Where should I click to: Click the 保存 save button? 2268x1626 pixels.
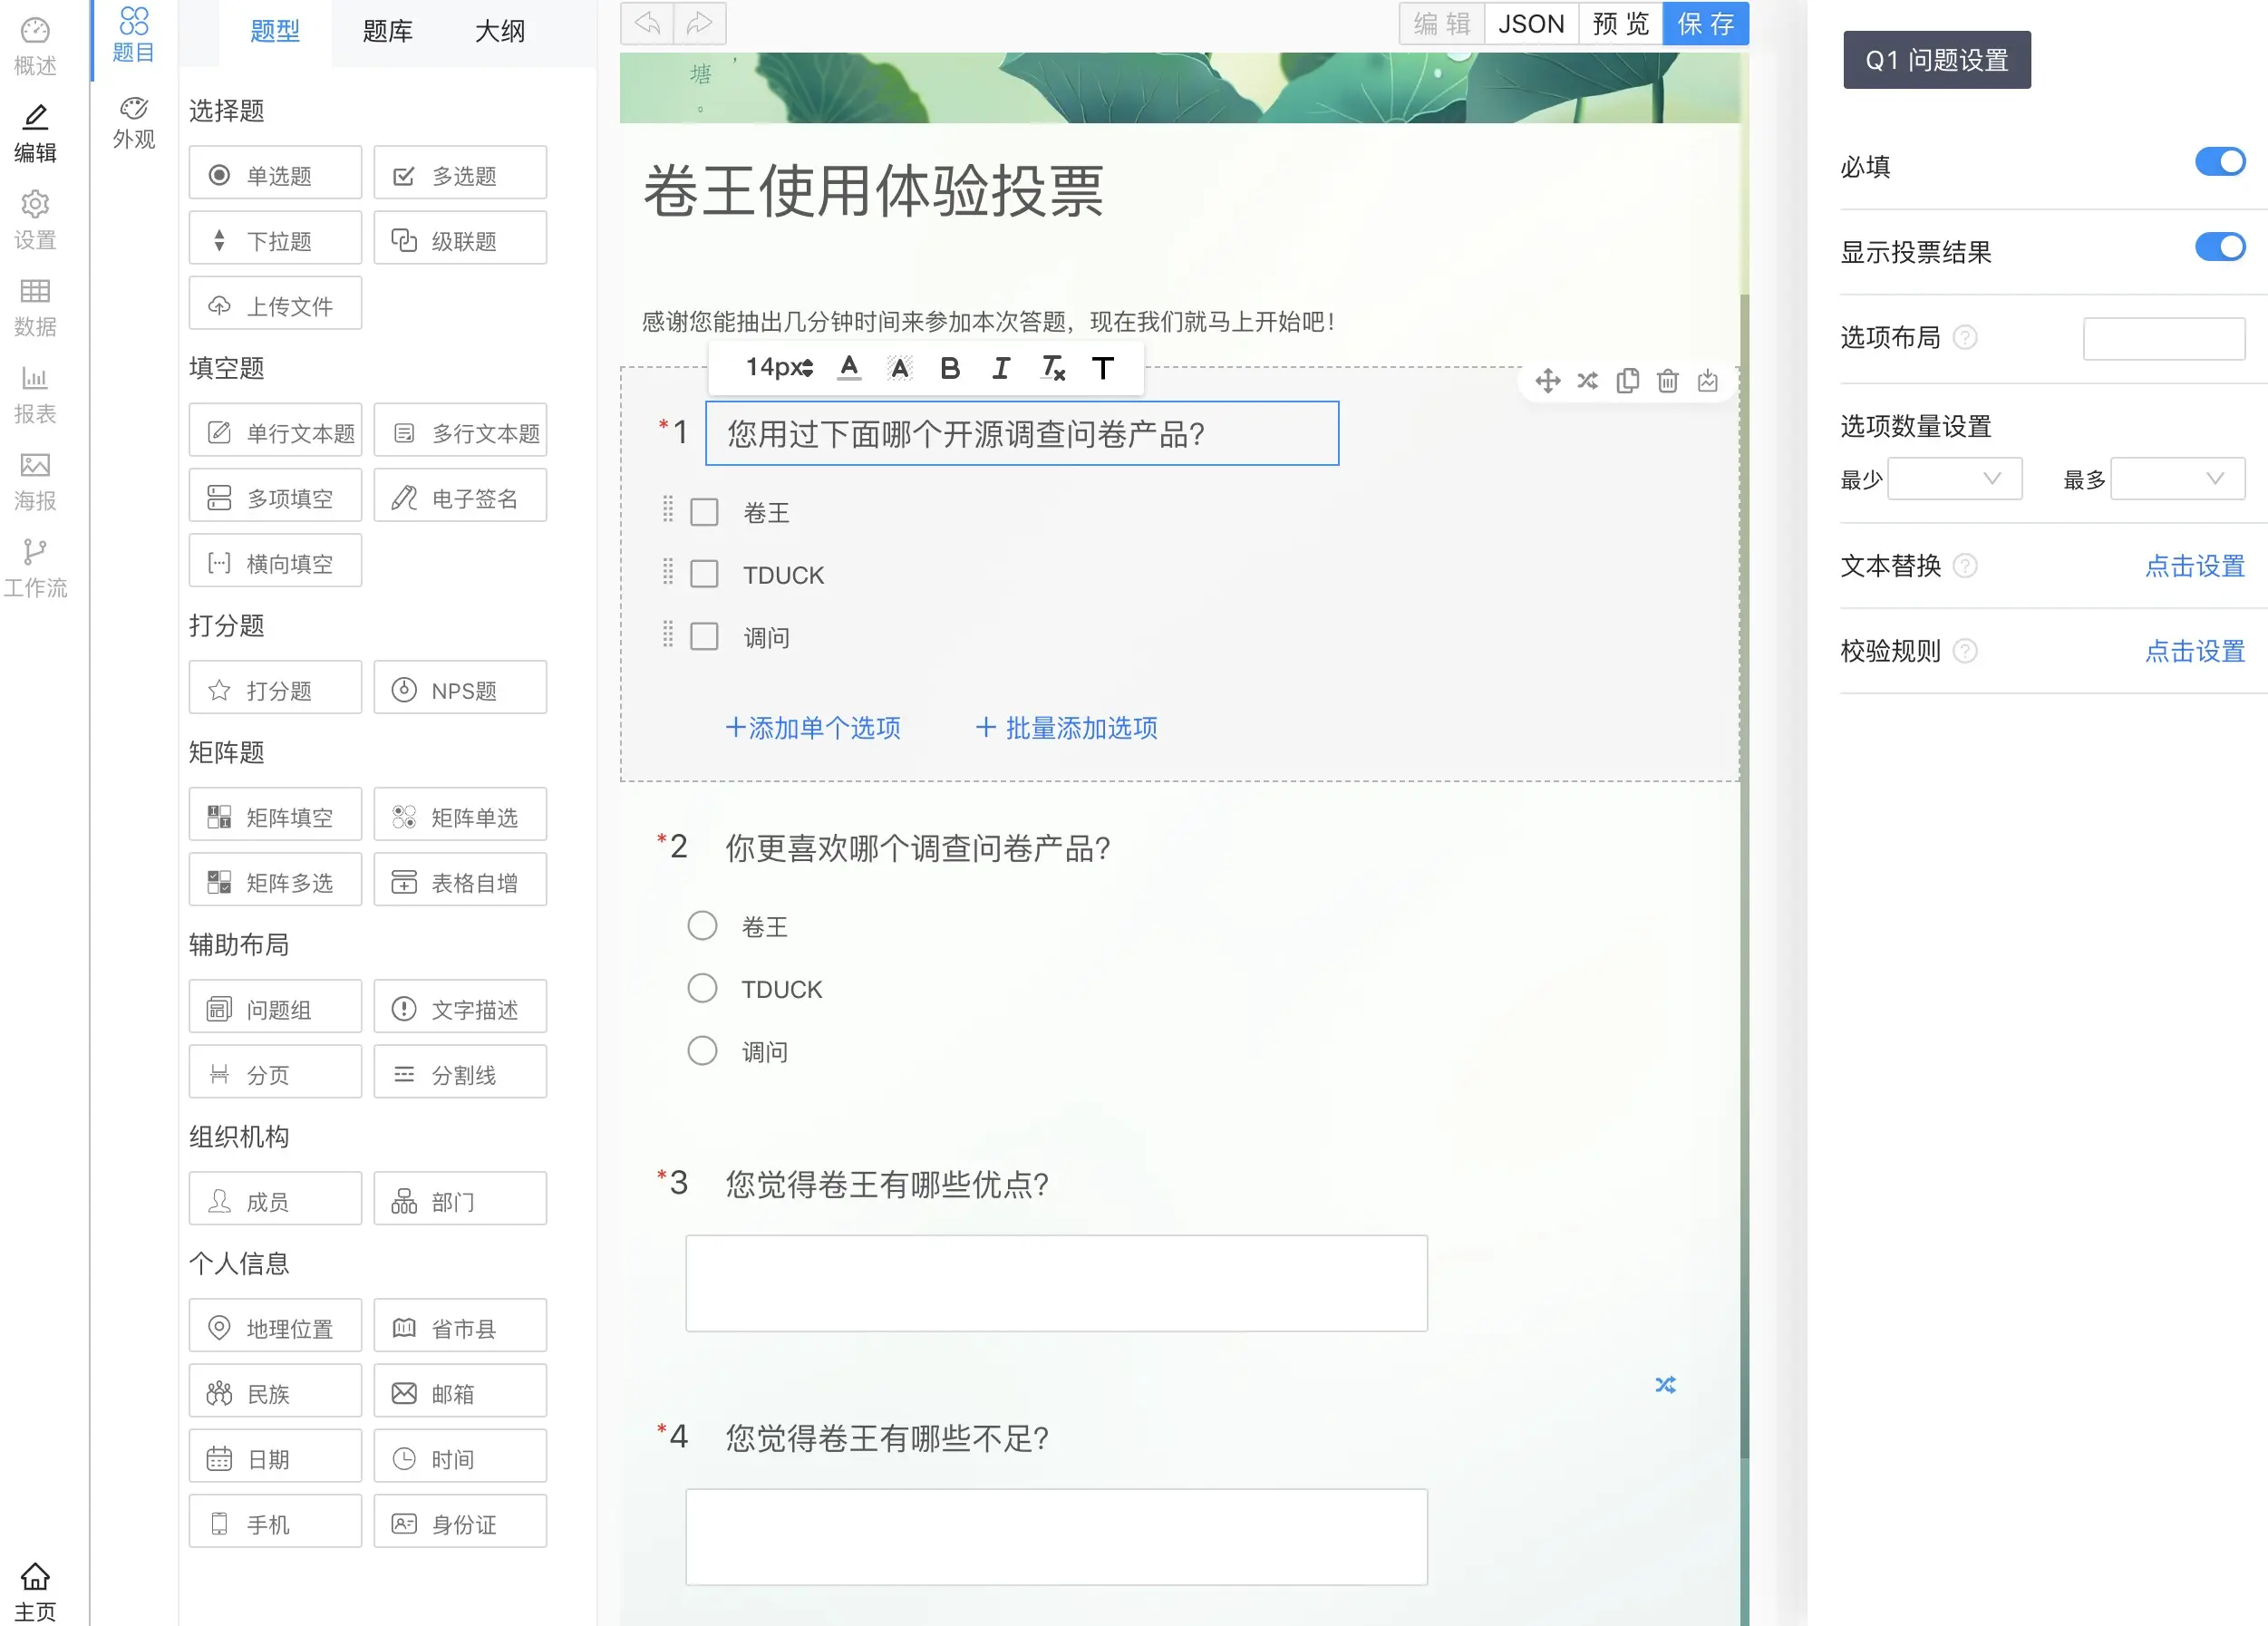1705,23
